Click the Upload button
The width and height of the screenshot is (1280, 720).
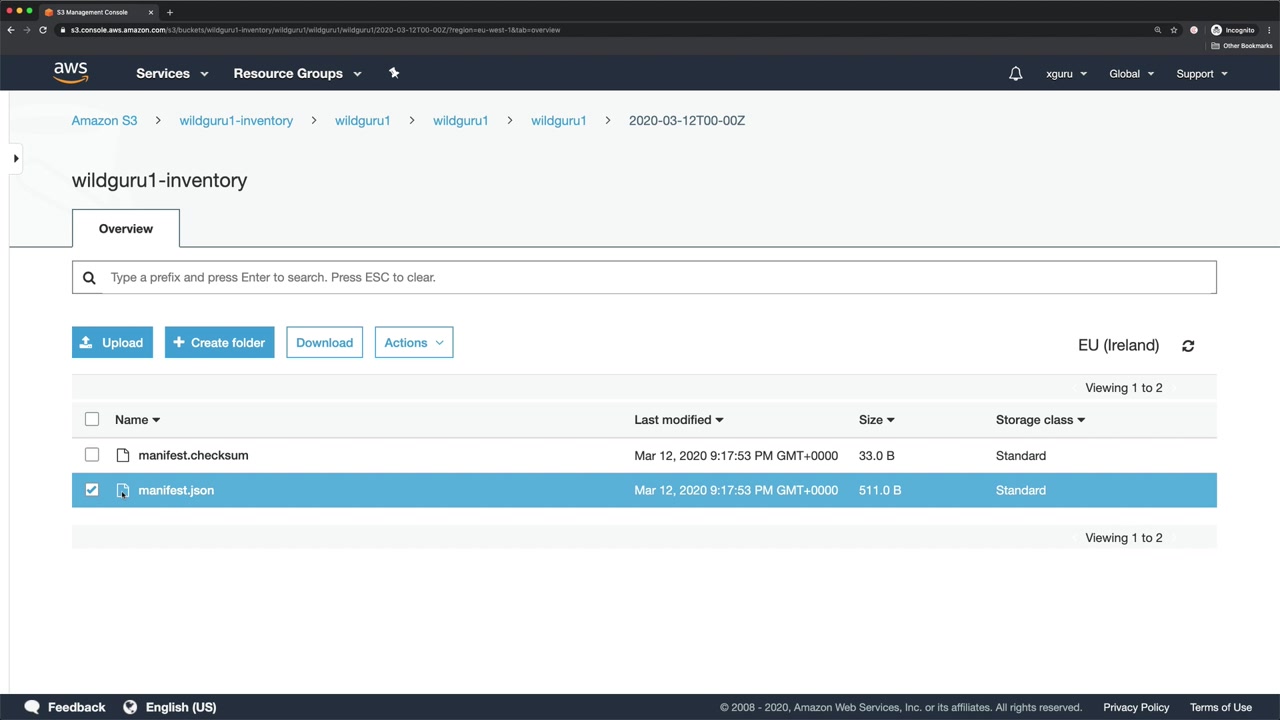[x=112, y=343]
